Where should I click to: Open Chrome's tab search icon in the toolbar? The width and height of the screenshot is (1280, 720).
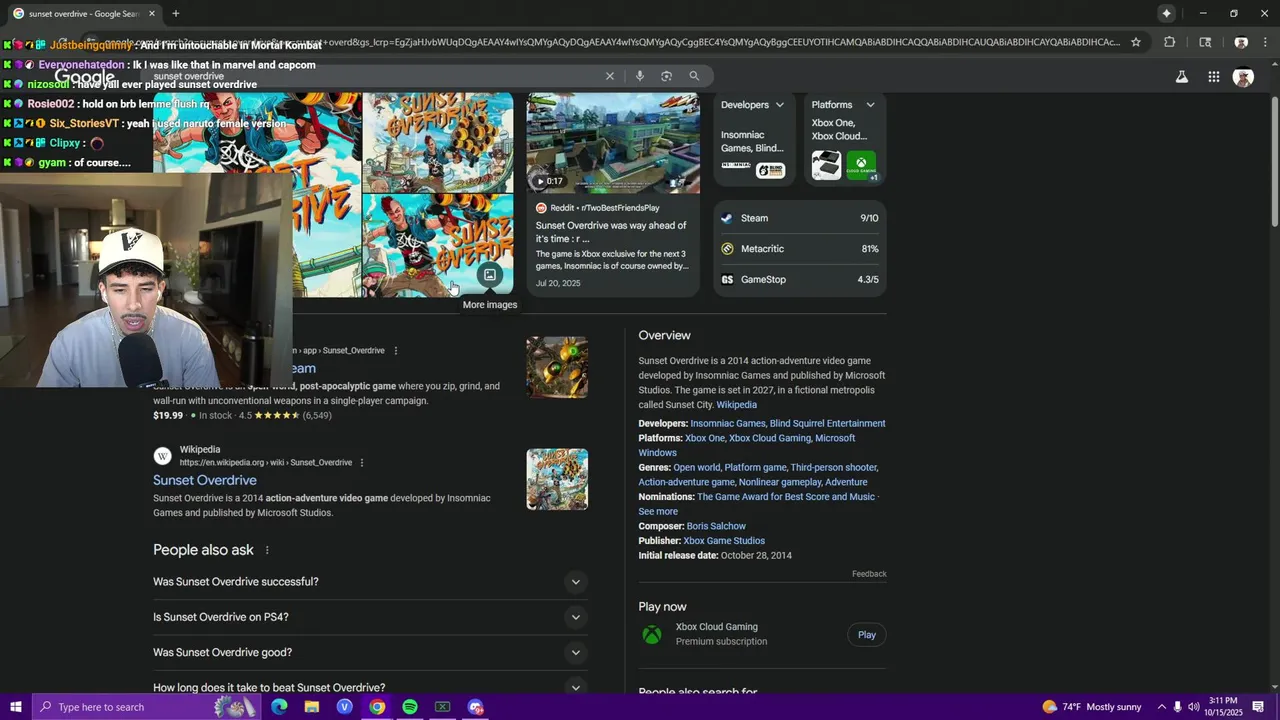coord(1205,42)
